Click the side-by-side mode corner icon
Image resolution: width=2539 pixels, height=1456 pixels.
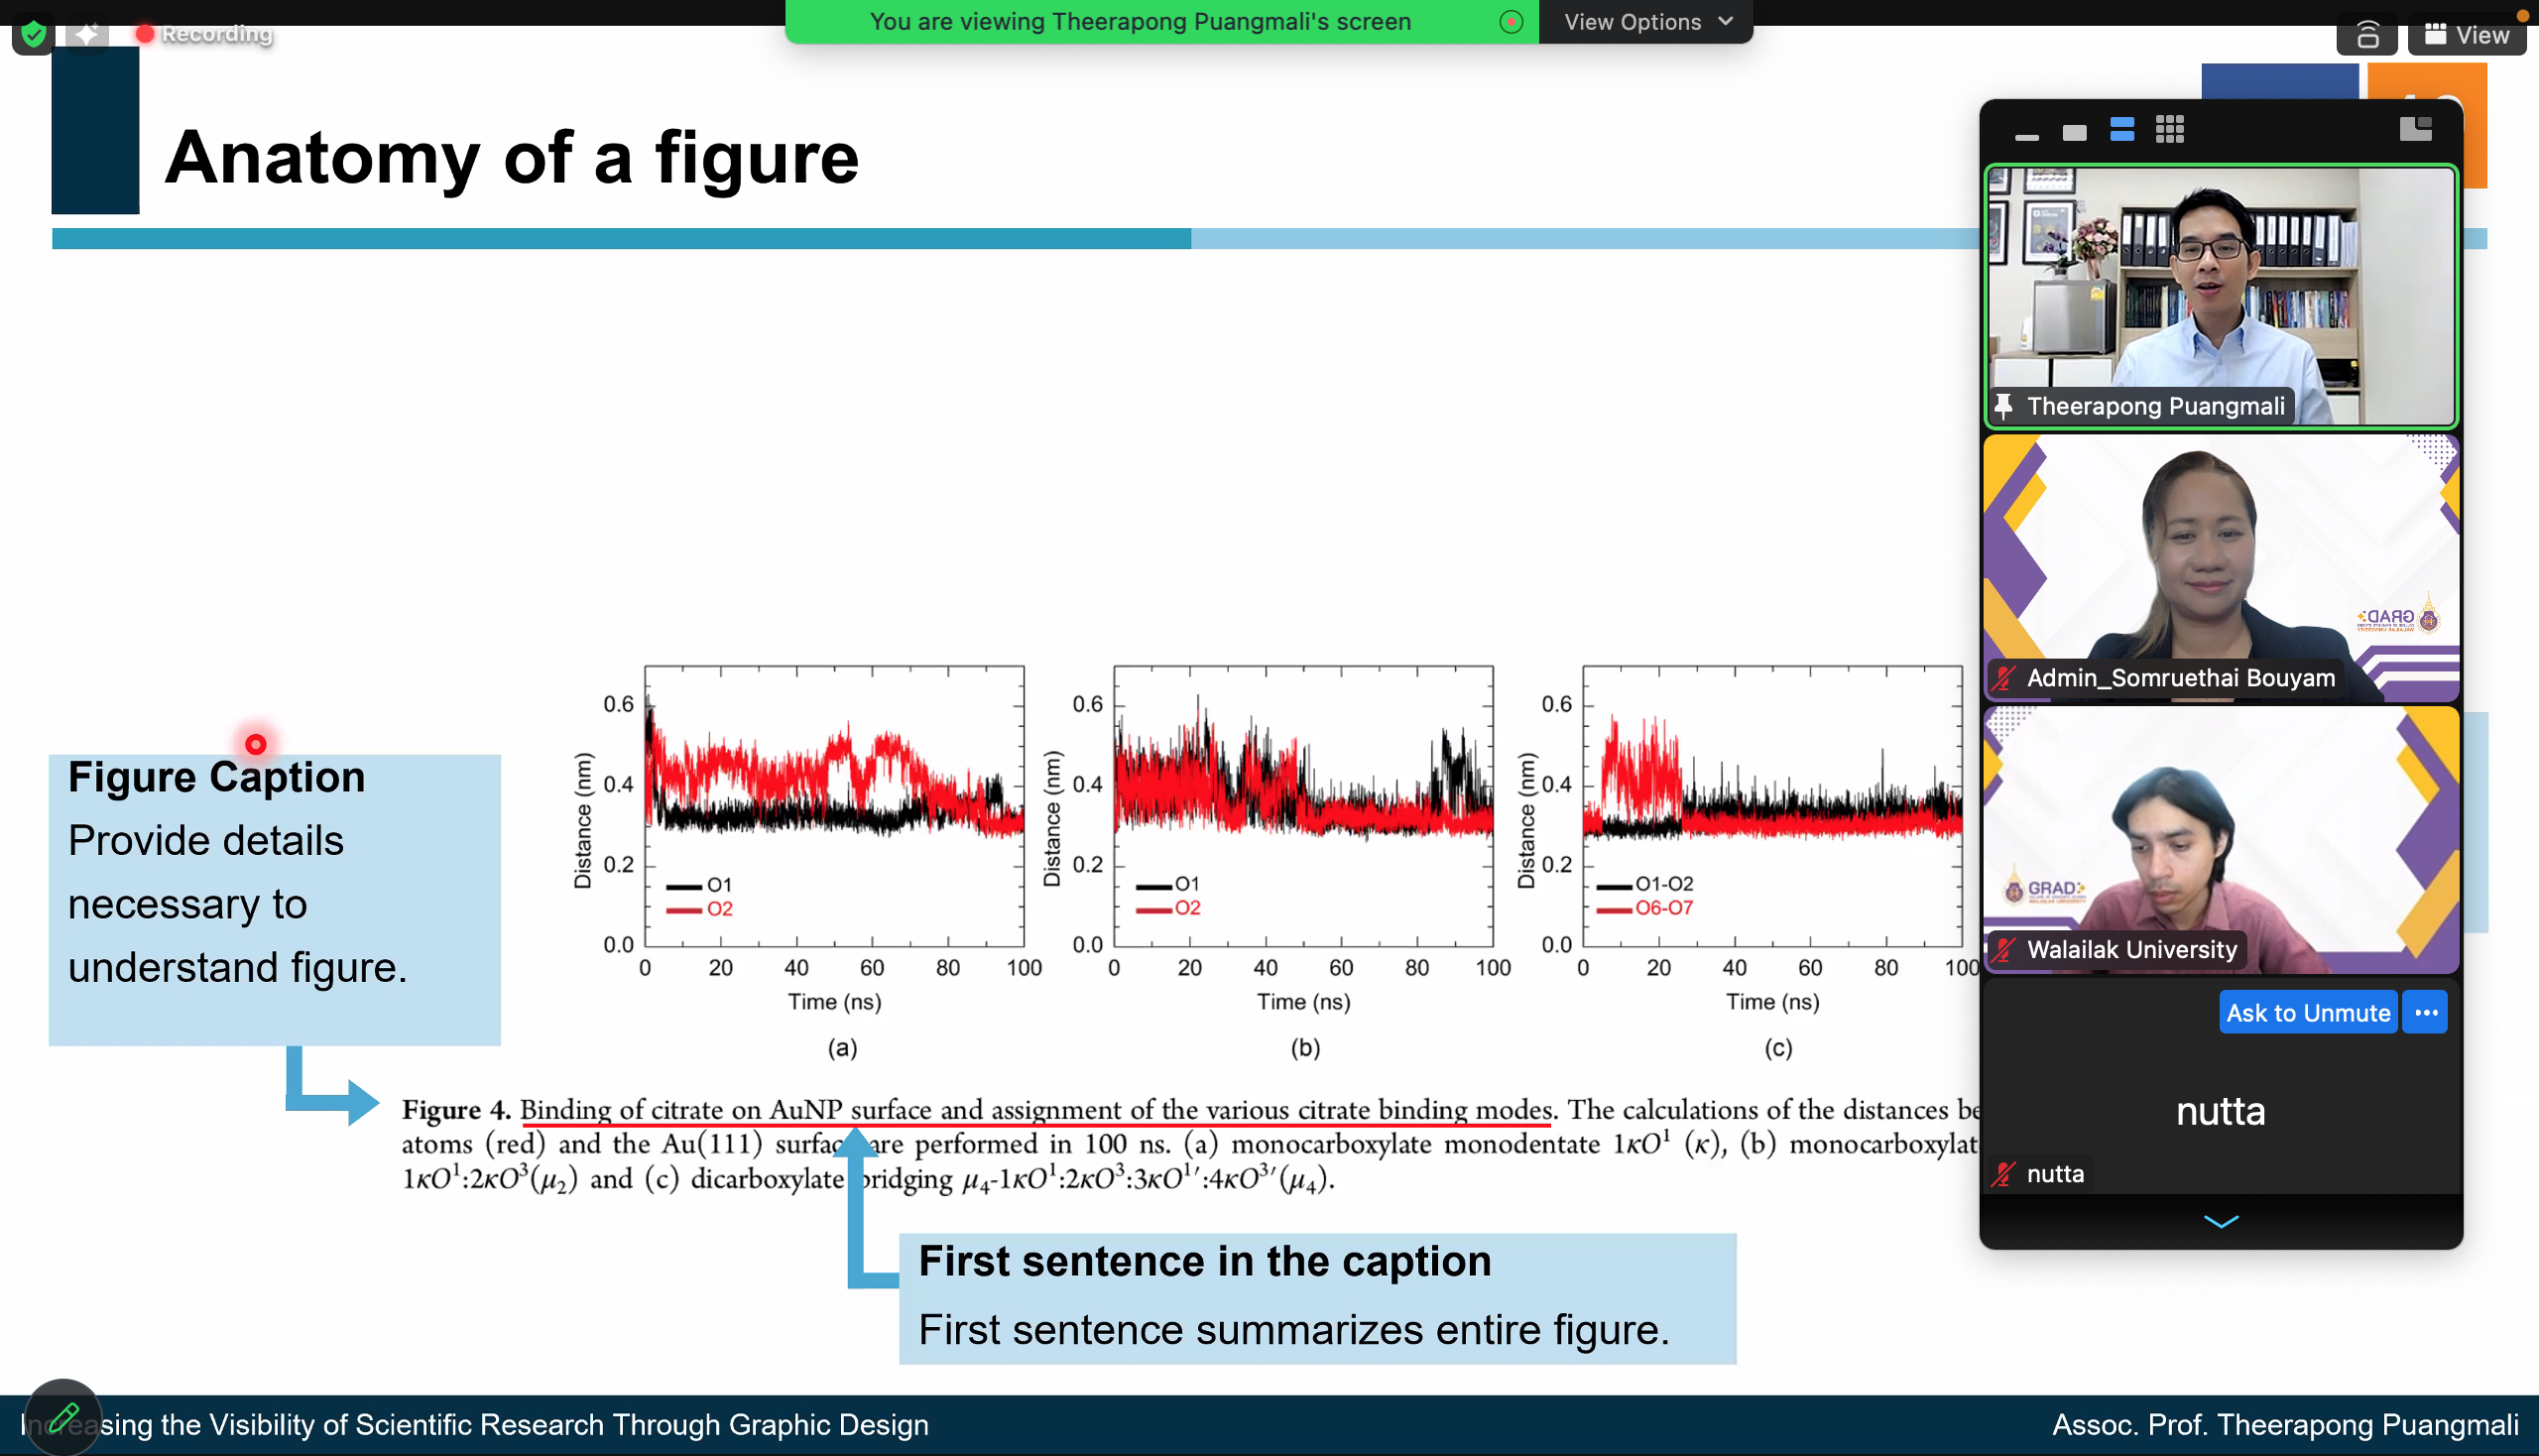[x=2415, y=129]
